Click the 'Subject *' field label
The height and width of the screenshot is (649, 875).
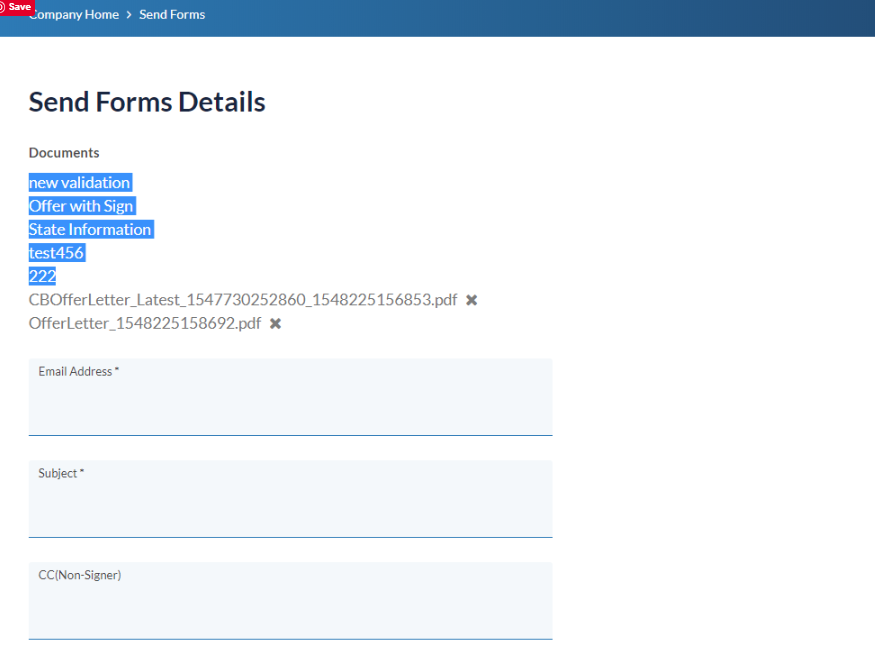tap(61, 473)
